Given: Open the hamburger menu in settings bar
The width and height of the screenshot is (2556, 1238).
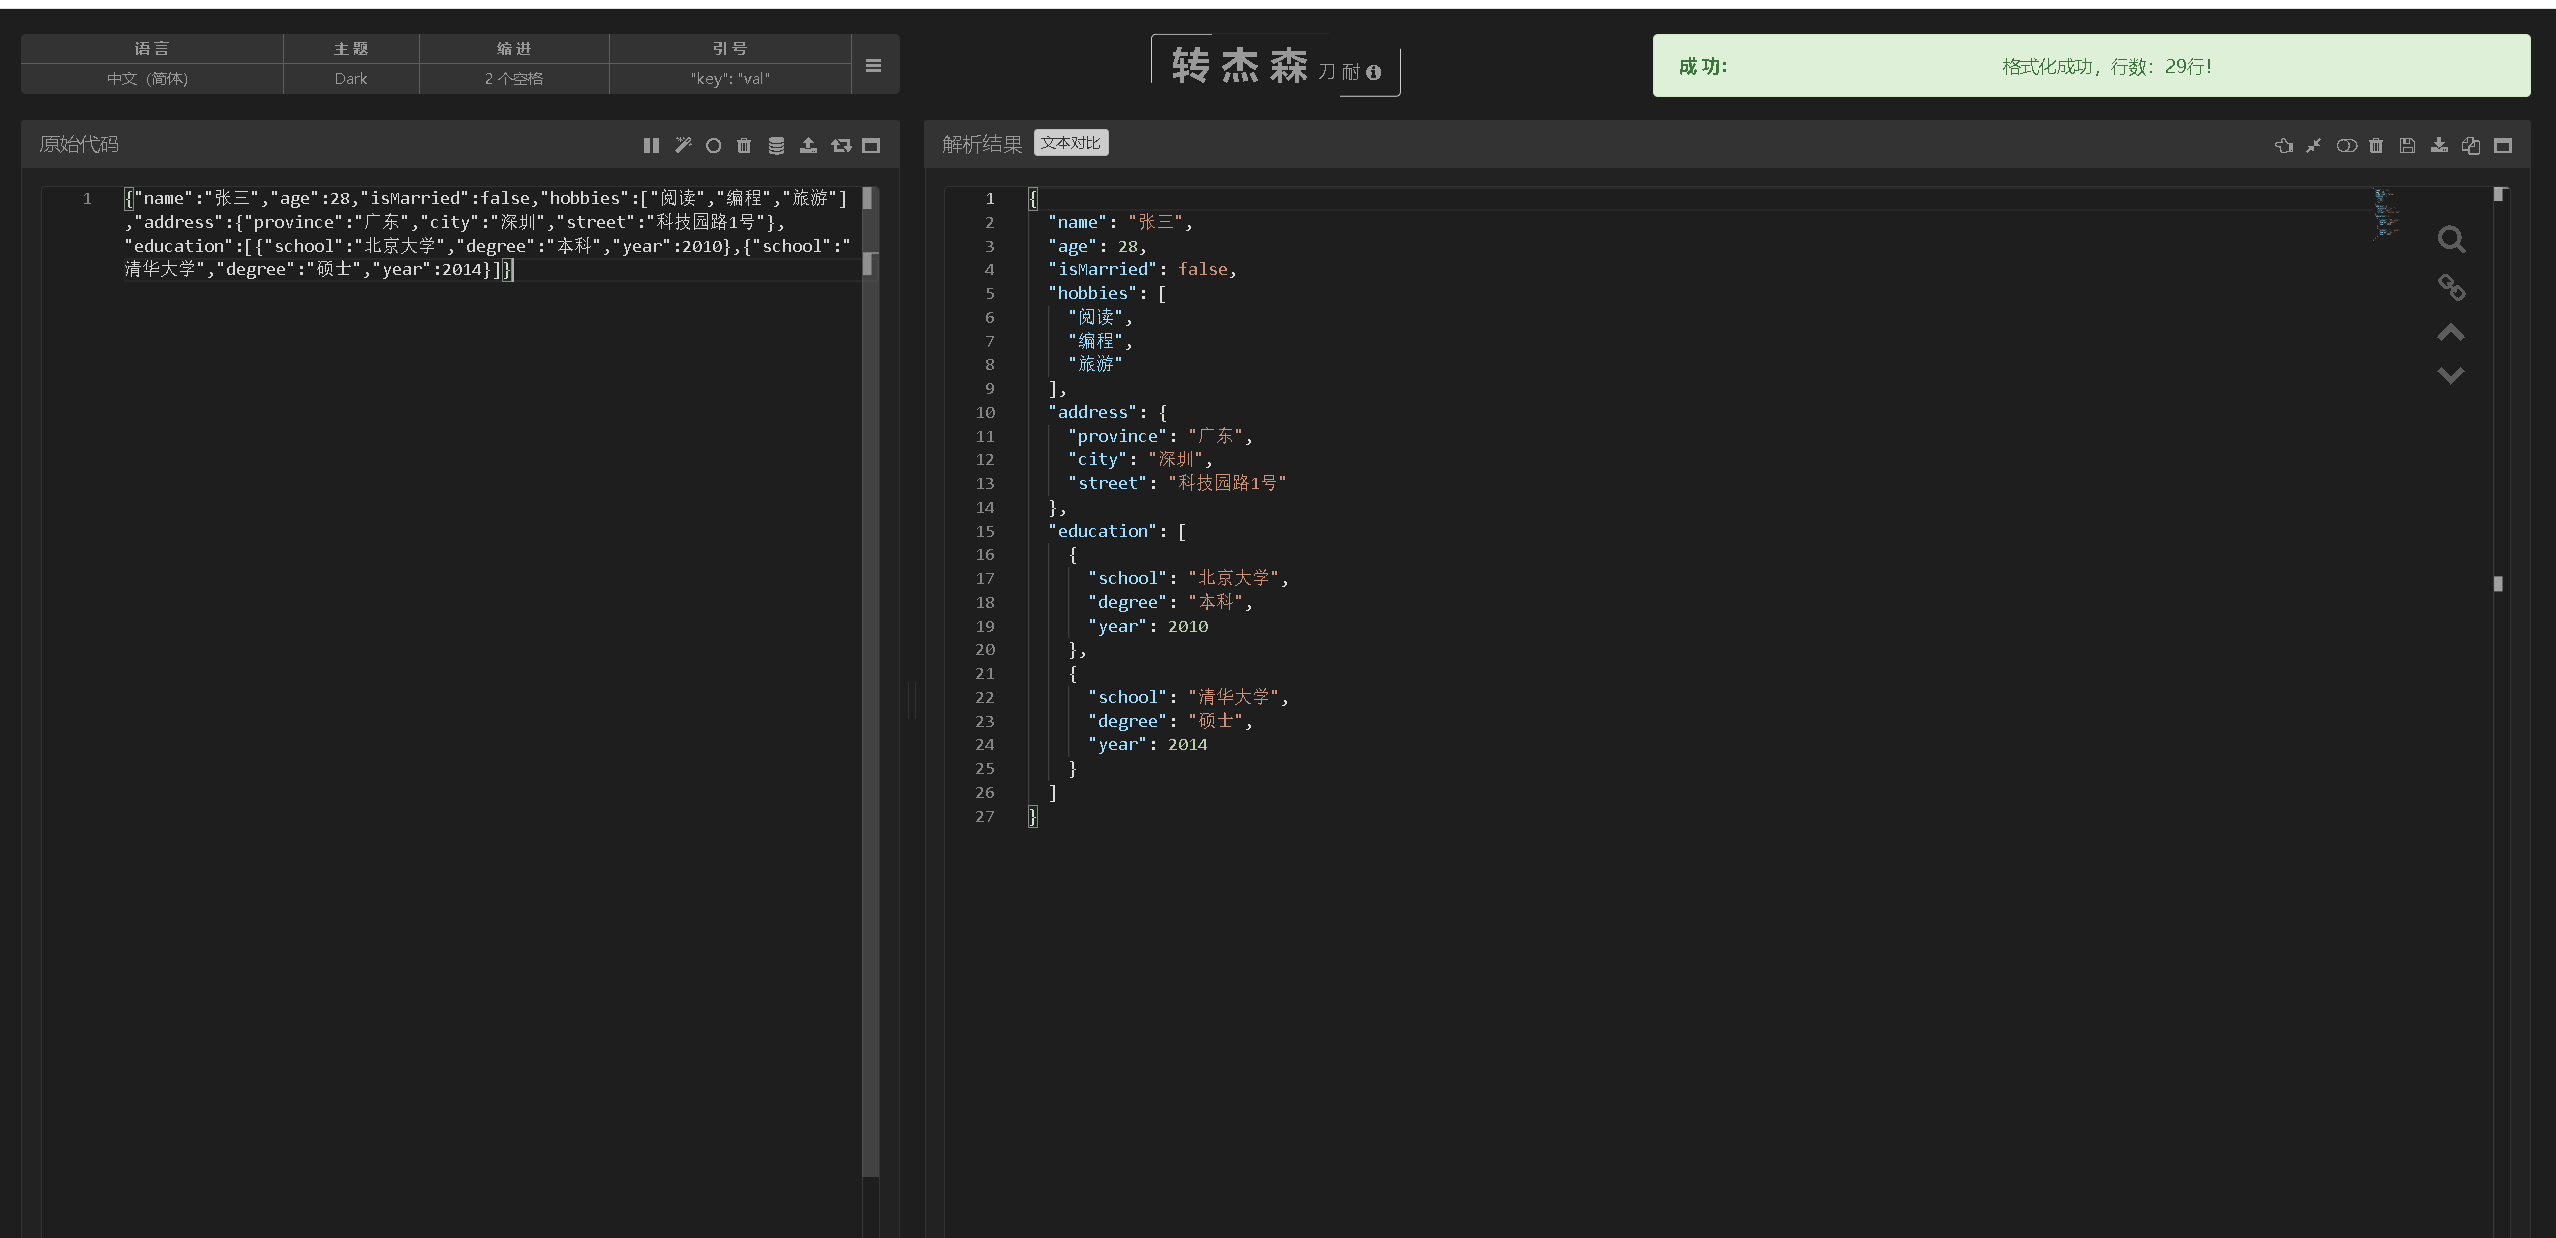Looking at the screenshot, I should [x=873, y=65].
